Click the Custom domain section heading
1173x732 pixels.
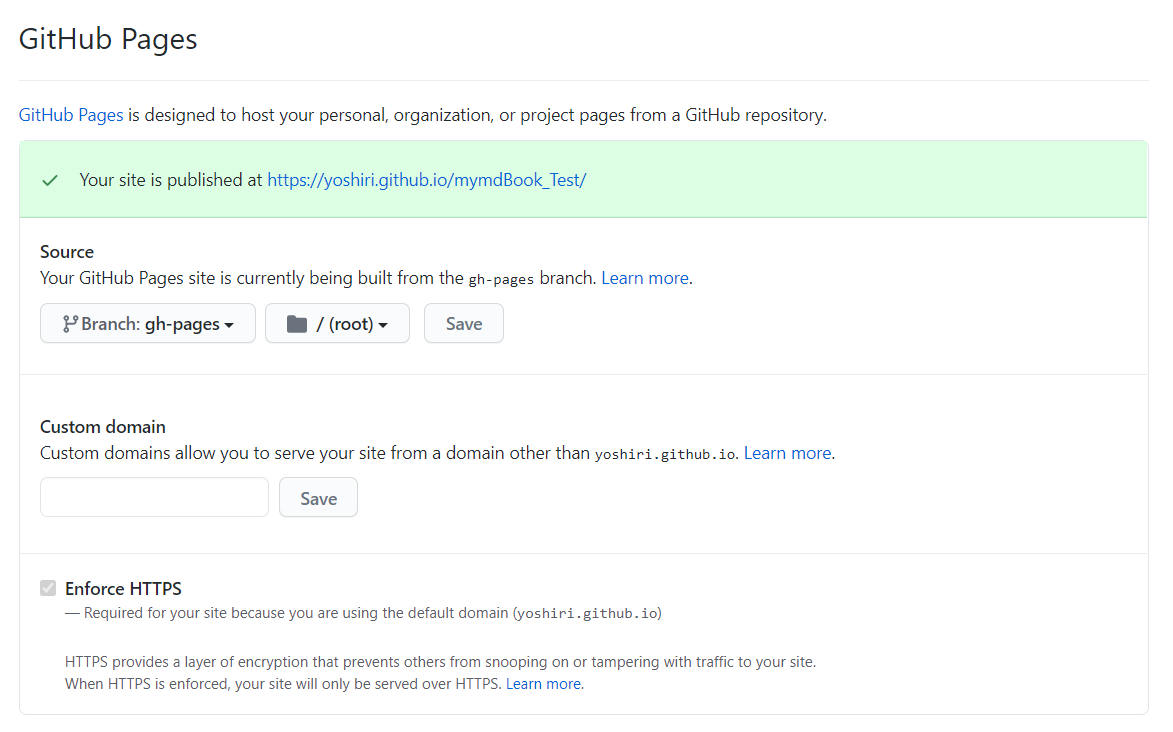[102, 427]
